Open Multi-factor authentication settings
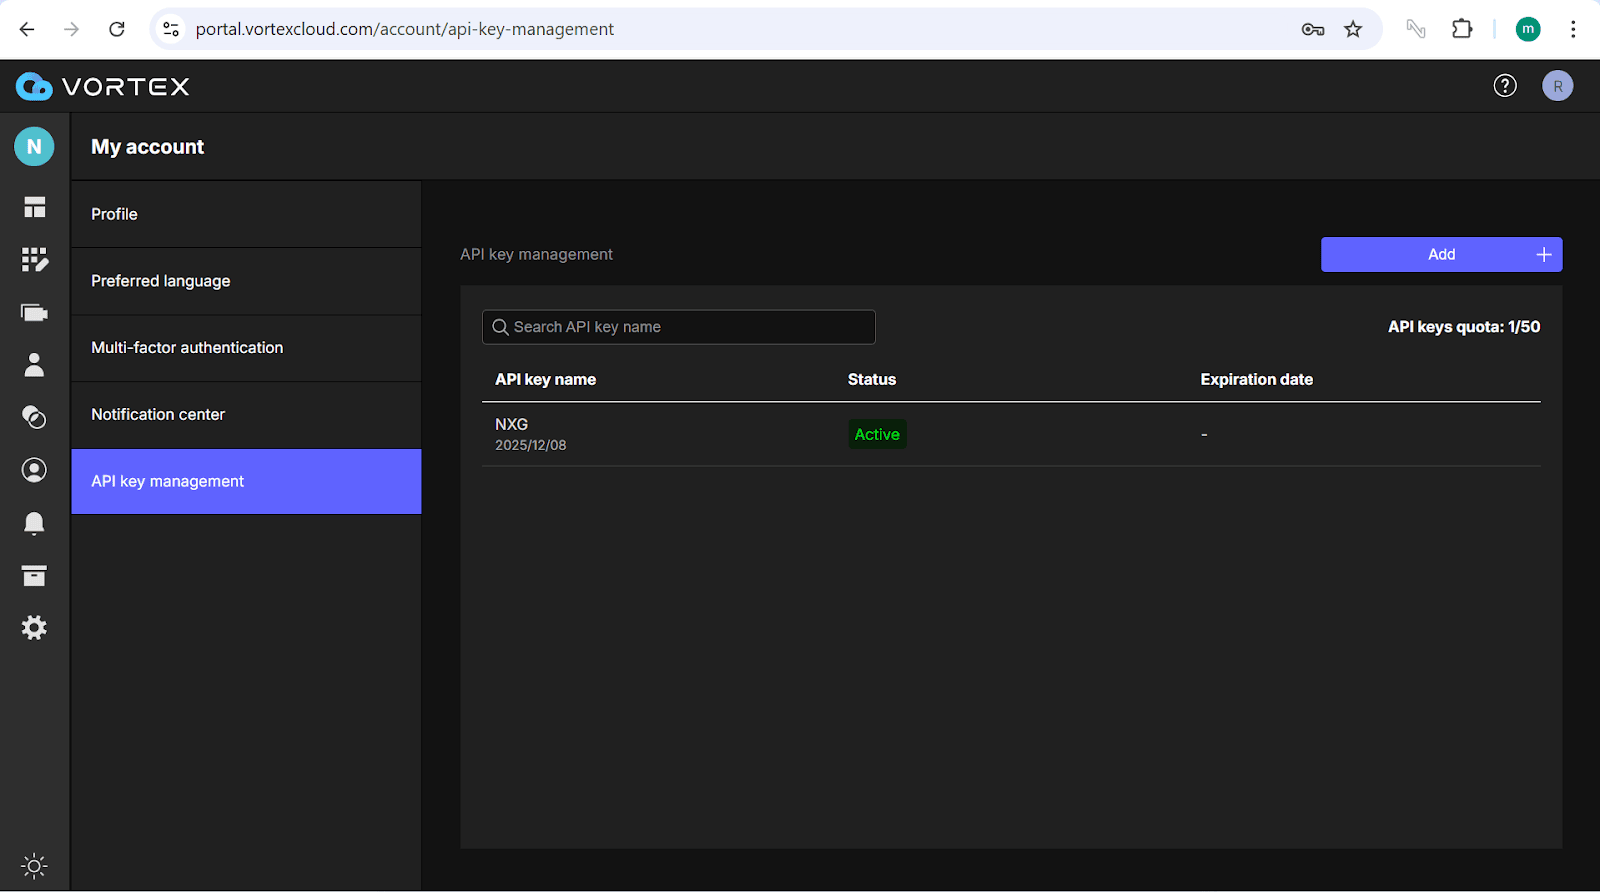 246,348
